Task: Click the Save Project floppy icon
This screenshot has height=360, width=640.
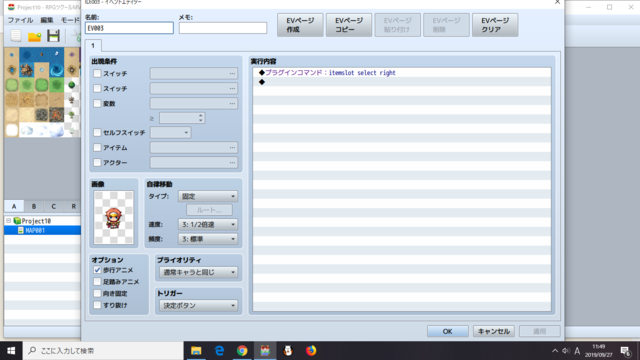Action: 53,36
